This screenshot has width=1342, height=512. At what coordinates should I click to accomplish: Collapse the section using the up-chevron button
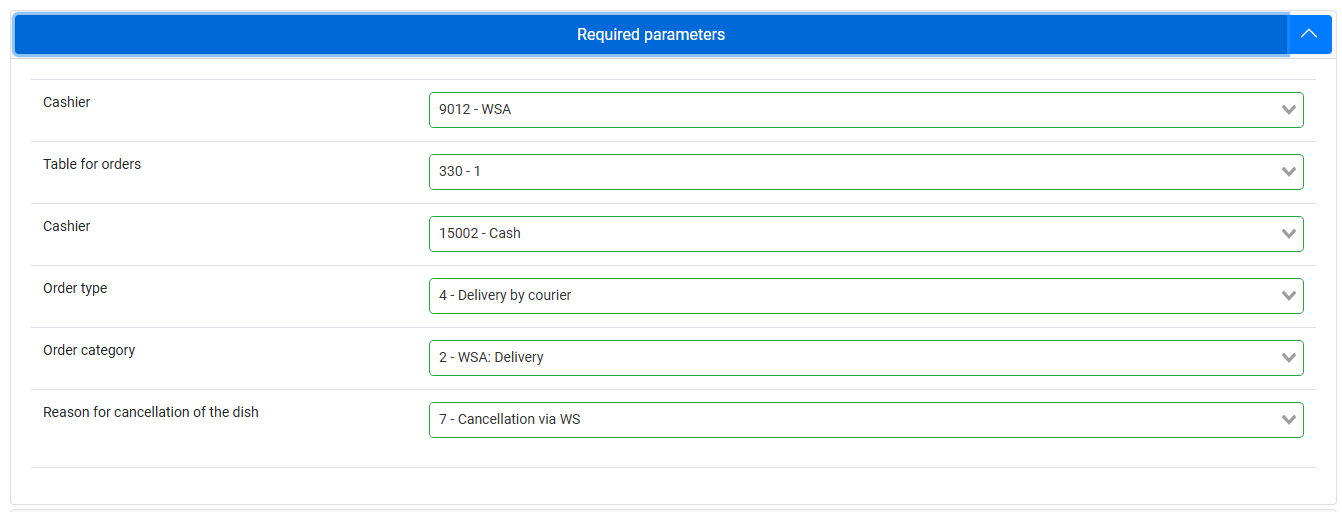[1309, 34]
